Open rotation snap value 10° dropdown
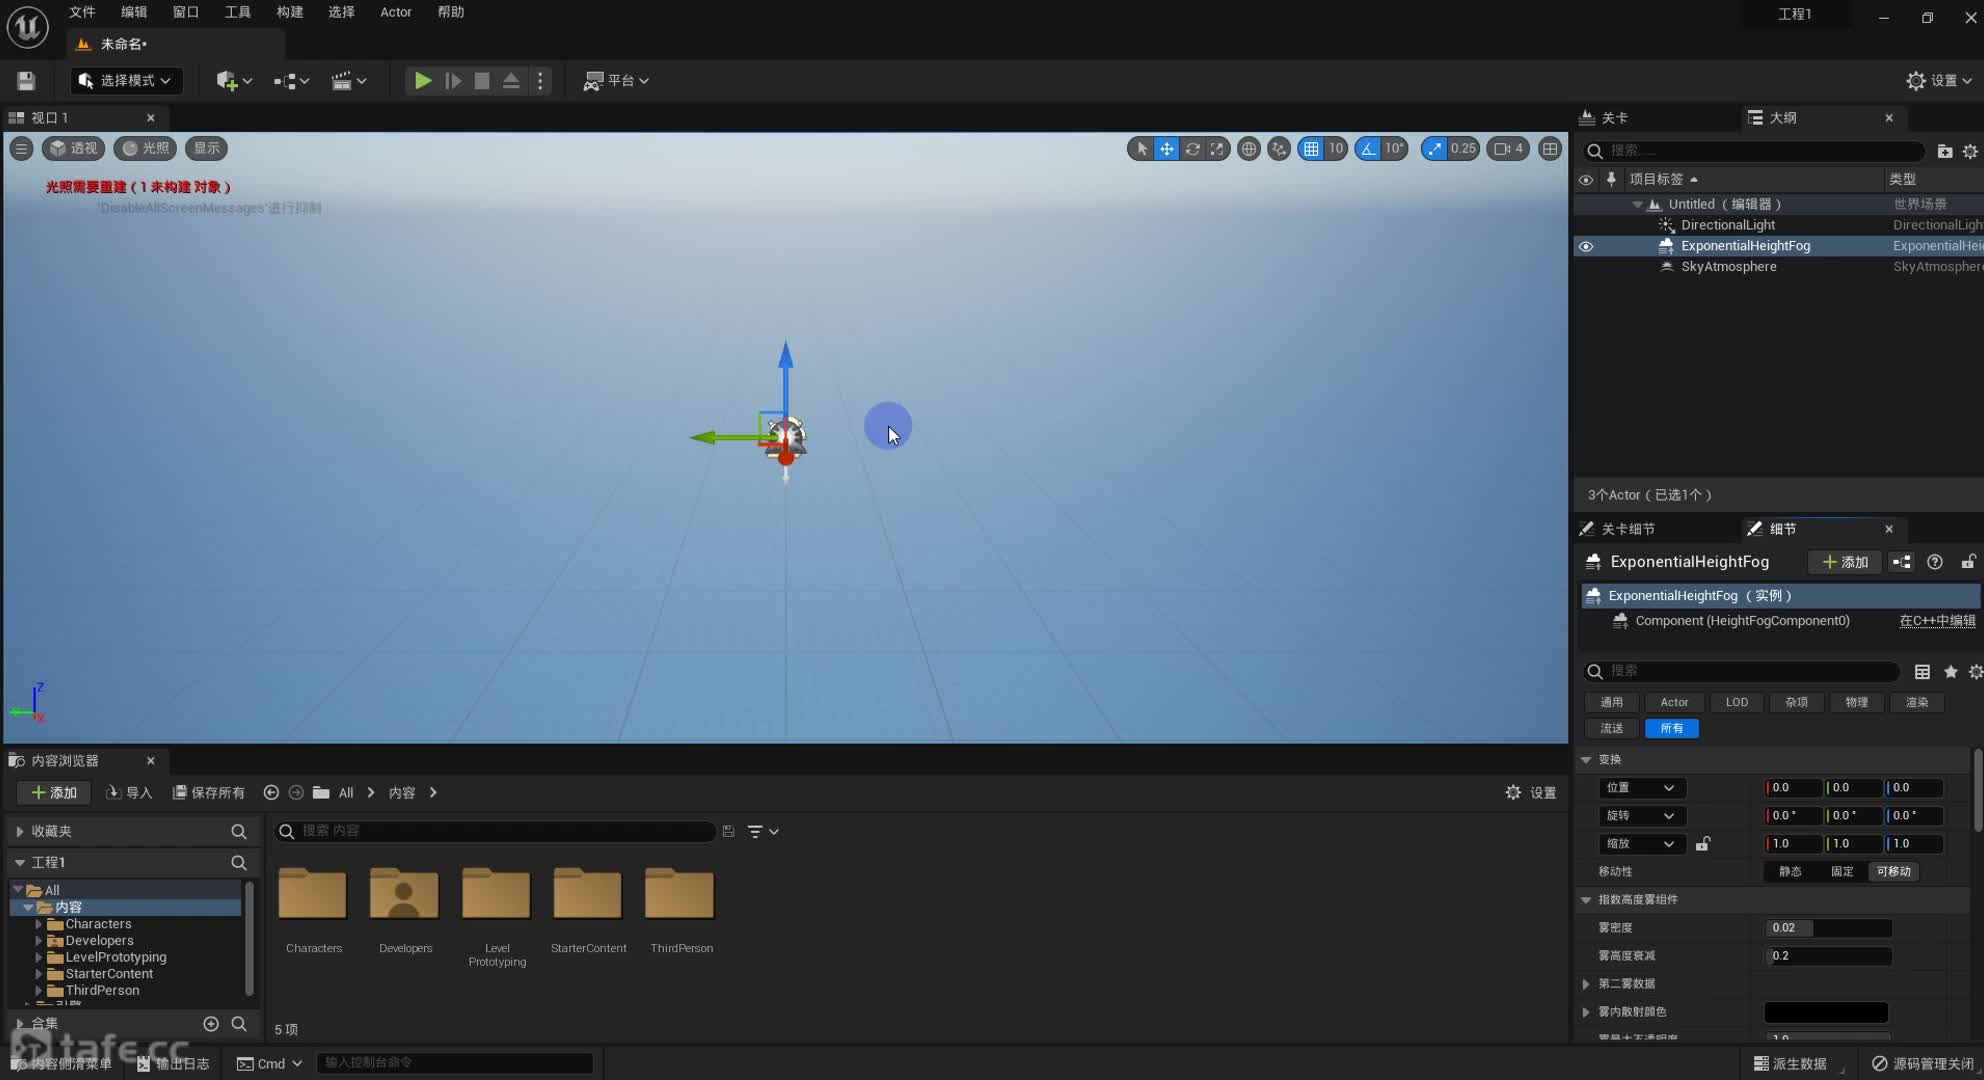The image size is (1984, 1080). pyautogui.click(x=1395, y=149)
